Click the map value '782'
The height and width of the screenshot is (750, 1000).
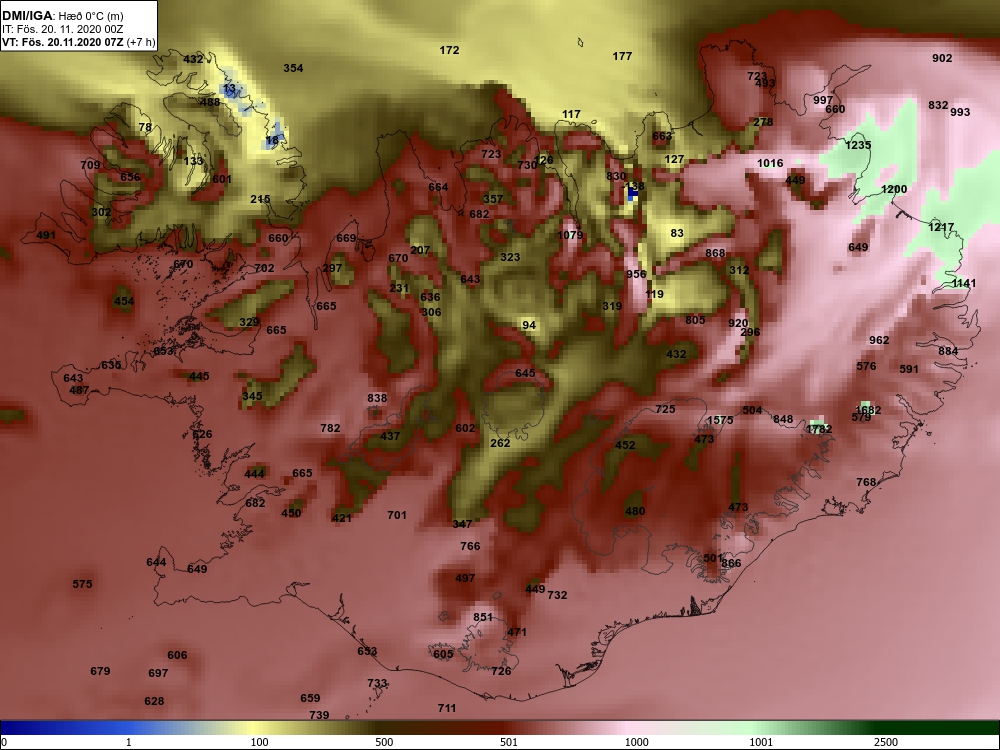pyautogui.click(x=330, y=428)
